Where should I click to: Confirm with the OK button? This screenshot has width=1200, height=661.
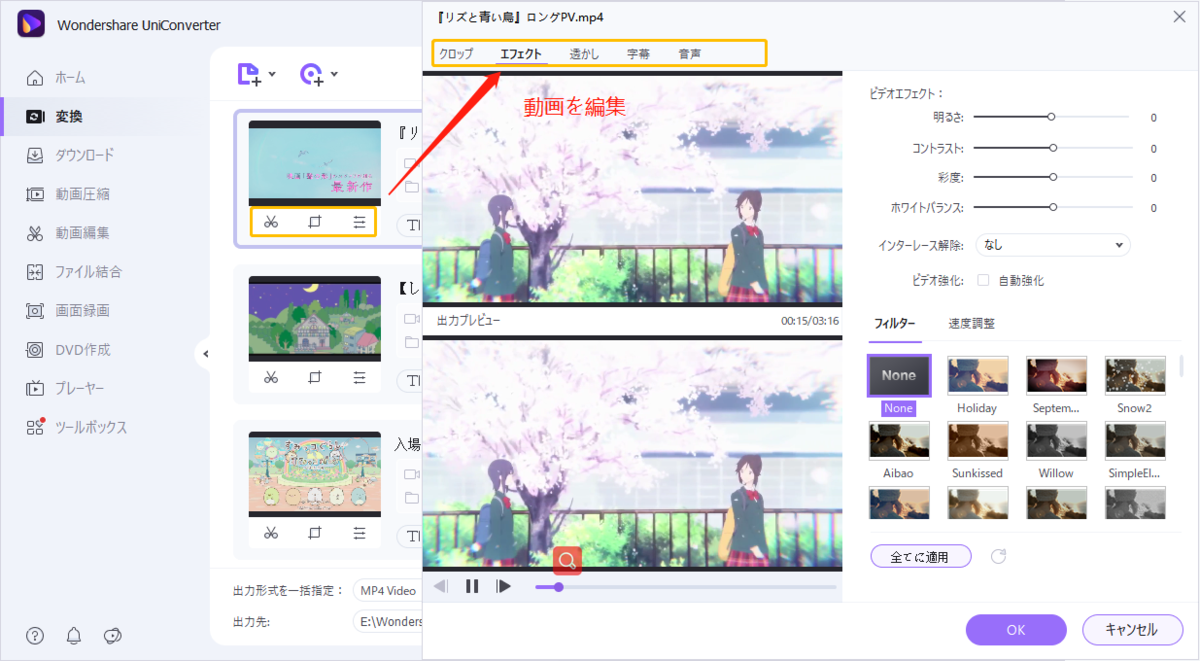1016,630
